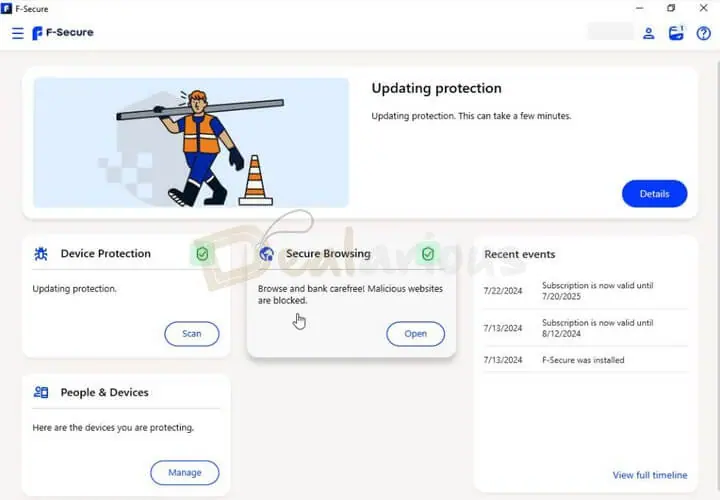
Task: Manage protected devices with Manage button
Action: (184, 472)
